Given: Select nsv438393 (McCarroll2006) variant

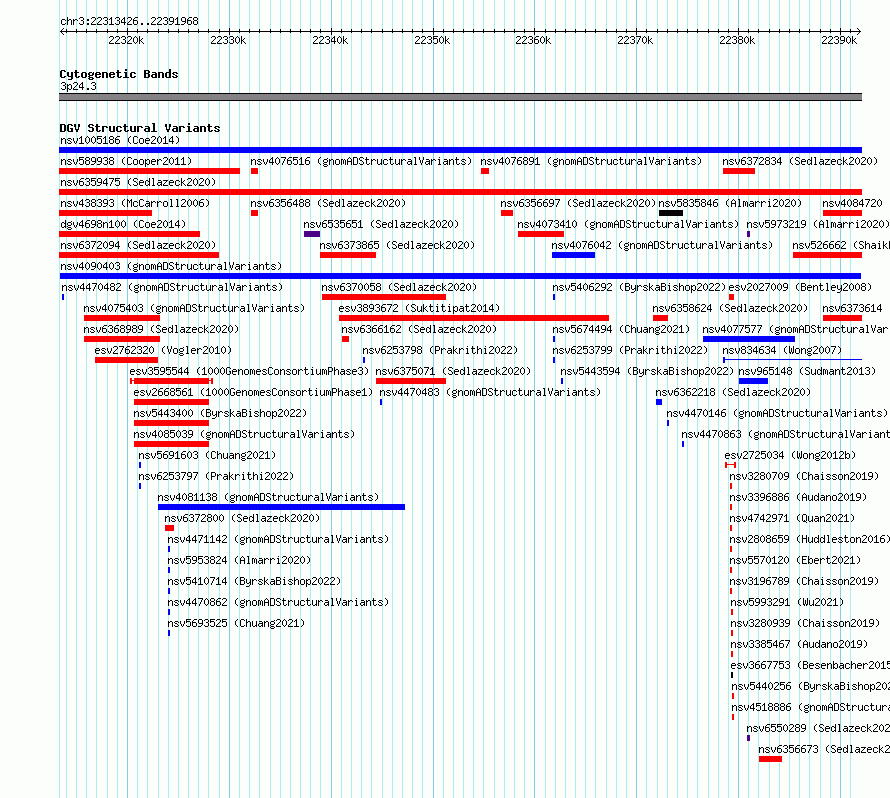Looking at the screenshot, I should coord(135,203).
